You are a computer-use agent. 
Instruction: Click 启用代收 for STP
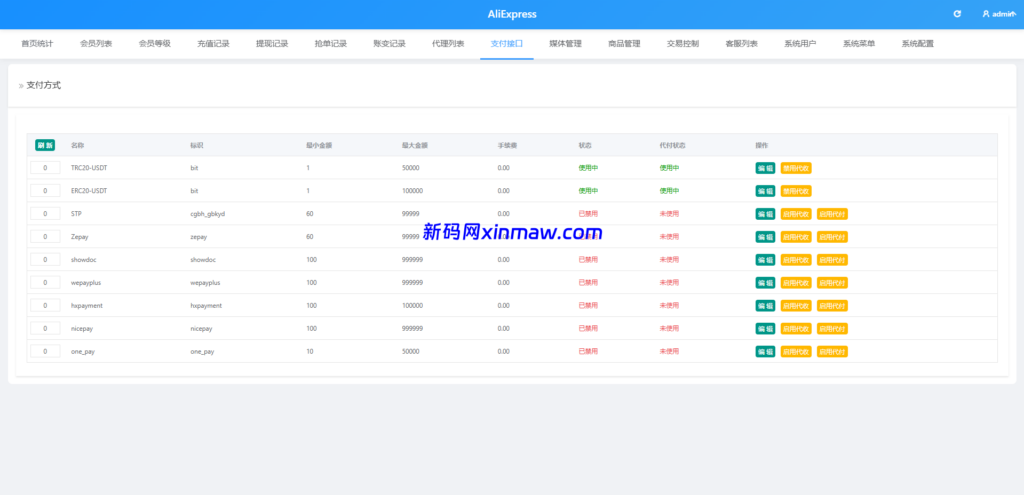pyautogui.click(x=796, y=214)
